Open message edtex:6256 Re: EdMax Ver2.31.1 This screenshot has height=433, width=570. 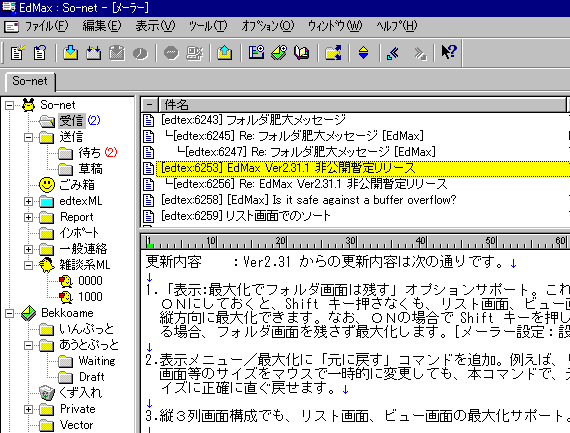306,184
